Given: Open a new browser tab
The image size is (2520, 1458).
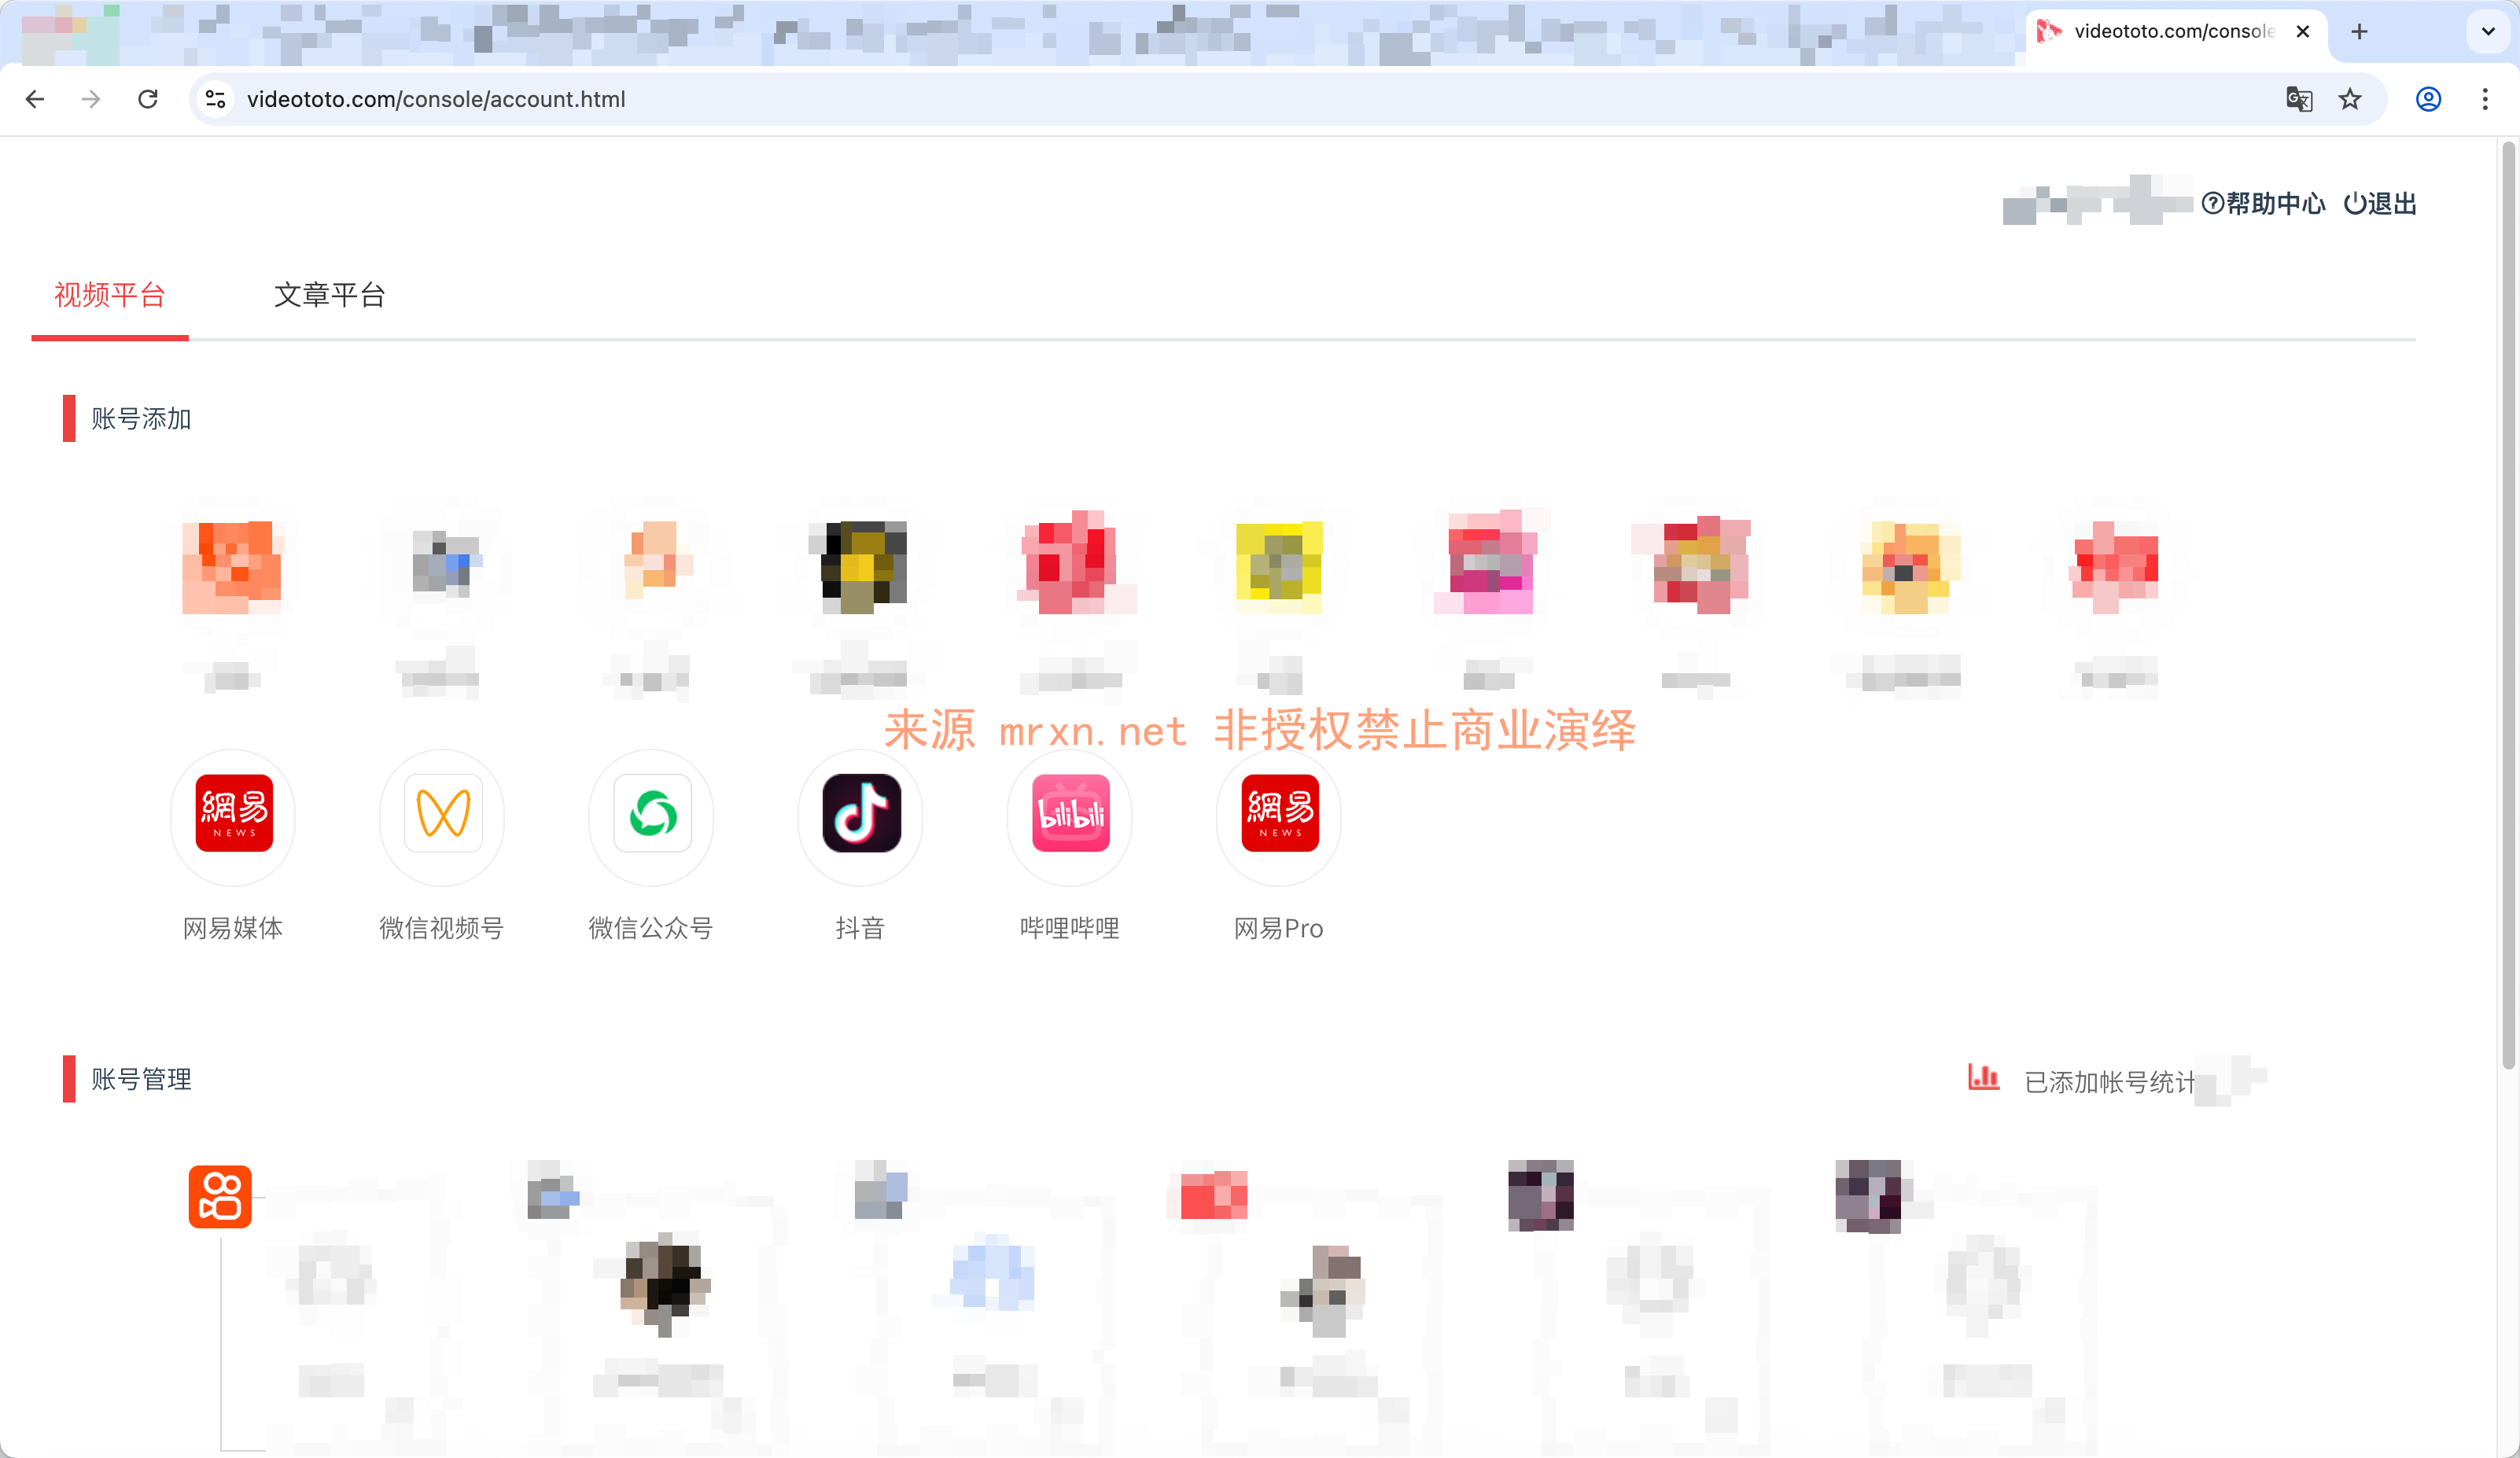Looking at the screenshot, I should (x=2359, y=31).
